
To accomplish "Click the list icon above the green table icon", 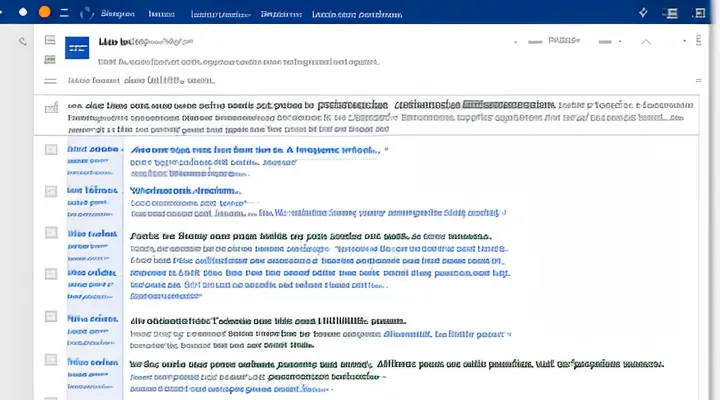I will click(x=50, y=40).
